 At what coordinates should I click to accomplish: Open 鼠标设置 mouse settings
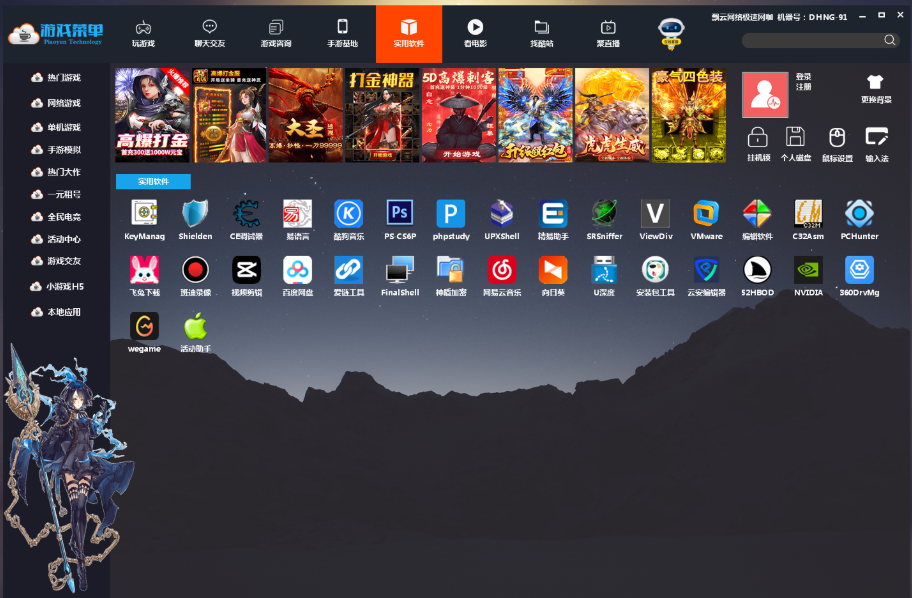(837, 144)
